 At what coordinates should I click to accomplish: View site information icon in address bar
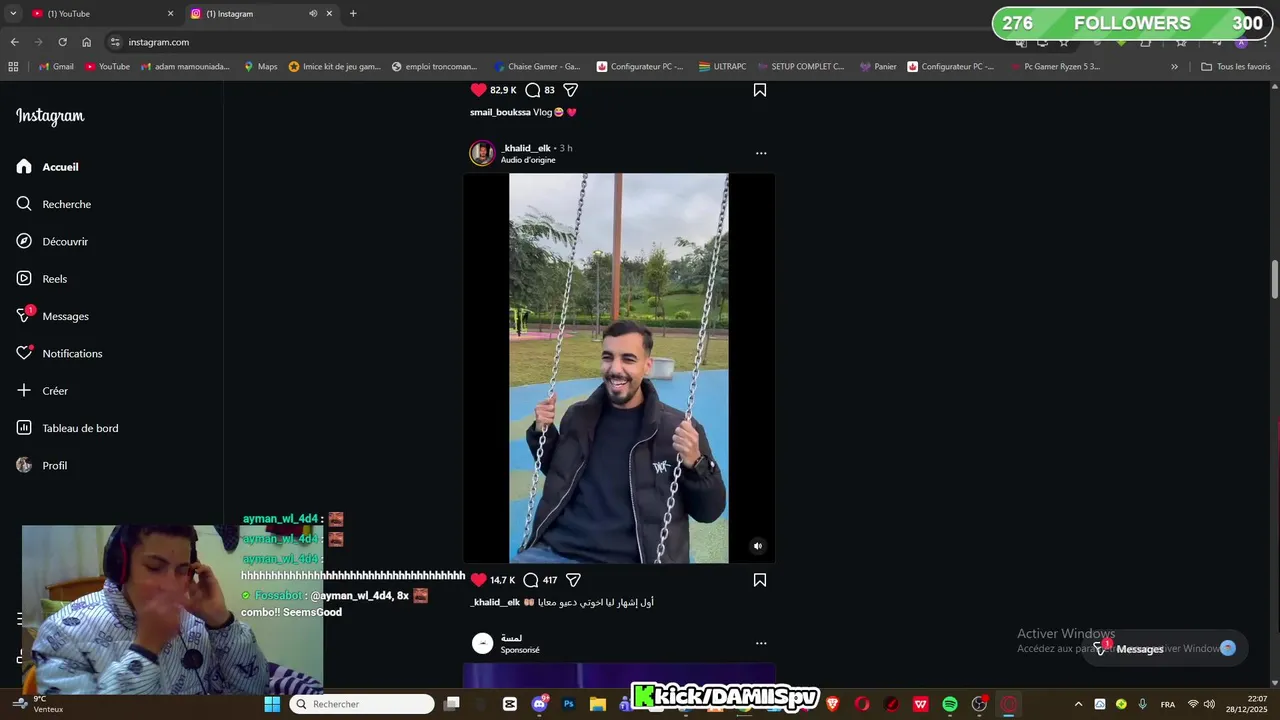click(x=115, y=42)
